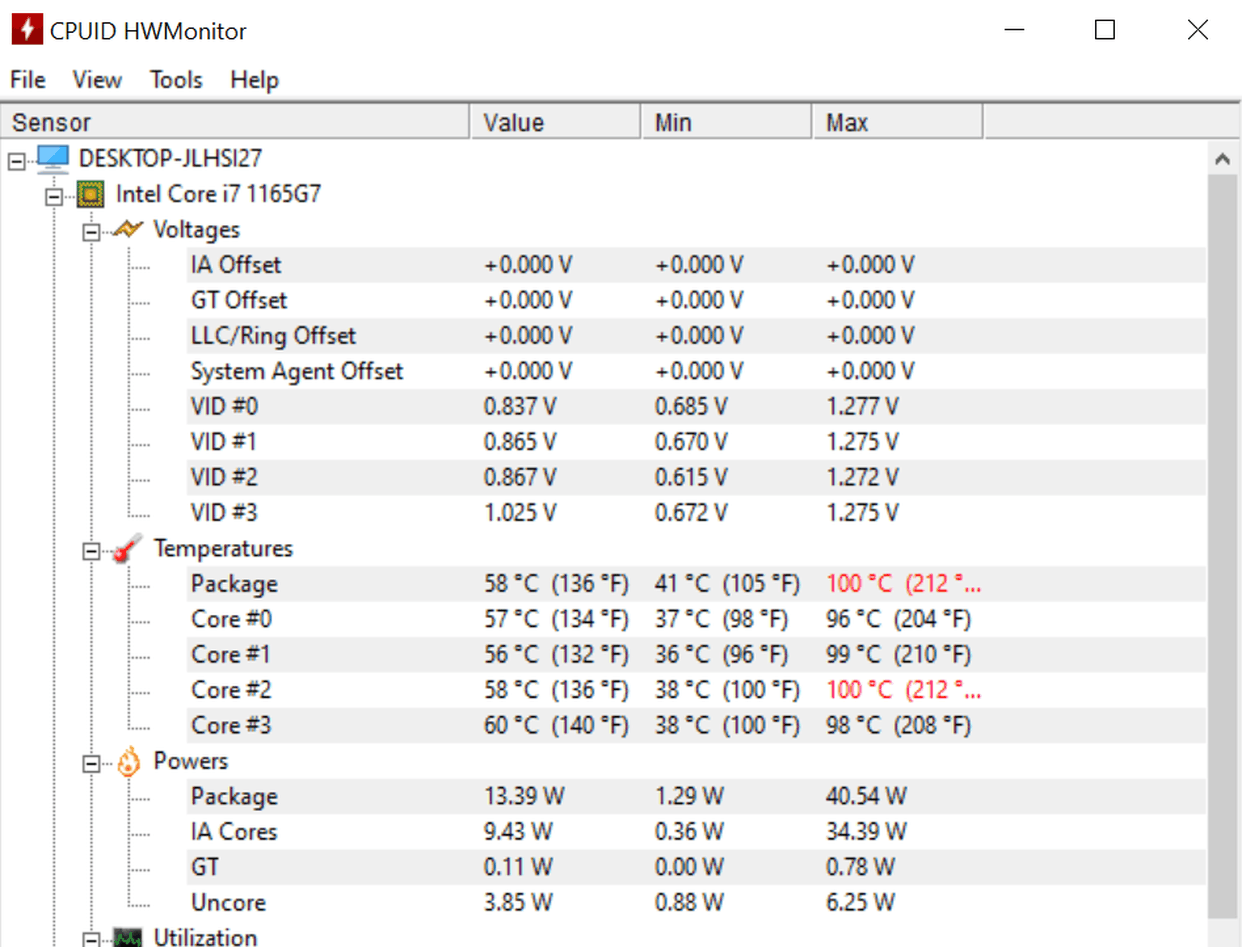Click VID #3 value 1.025 V
This screenshot has height=947, width=1242.
(520, 513)
